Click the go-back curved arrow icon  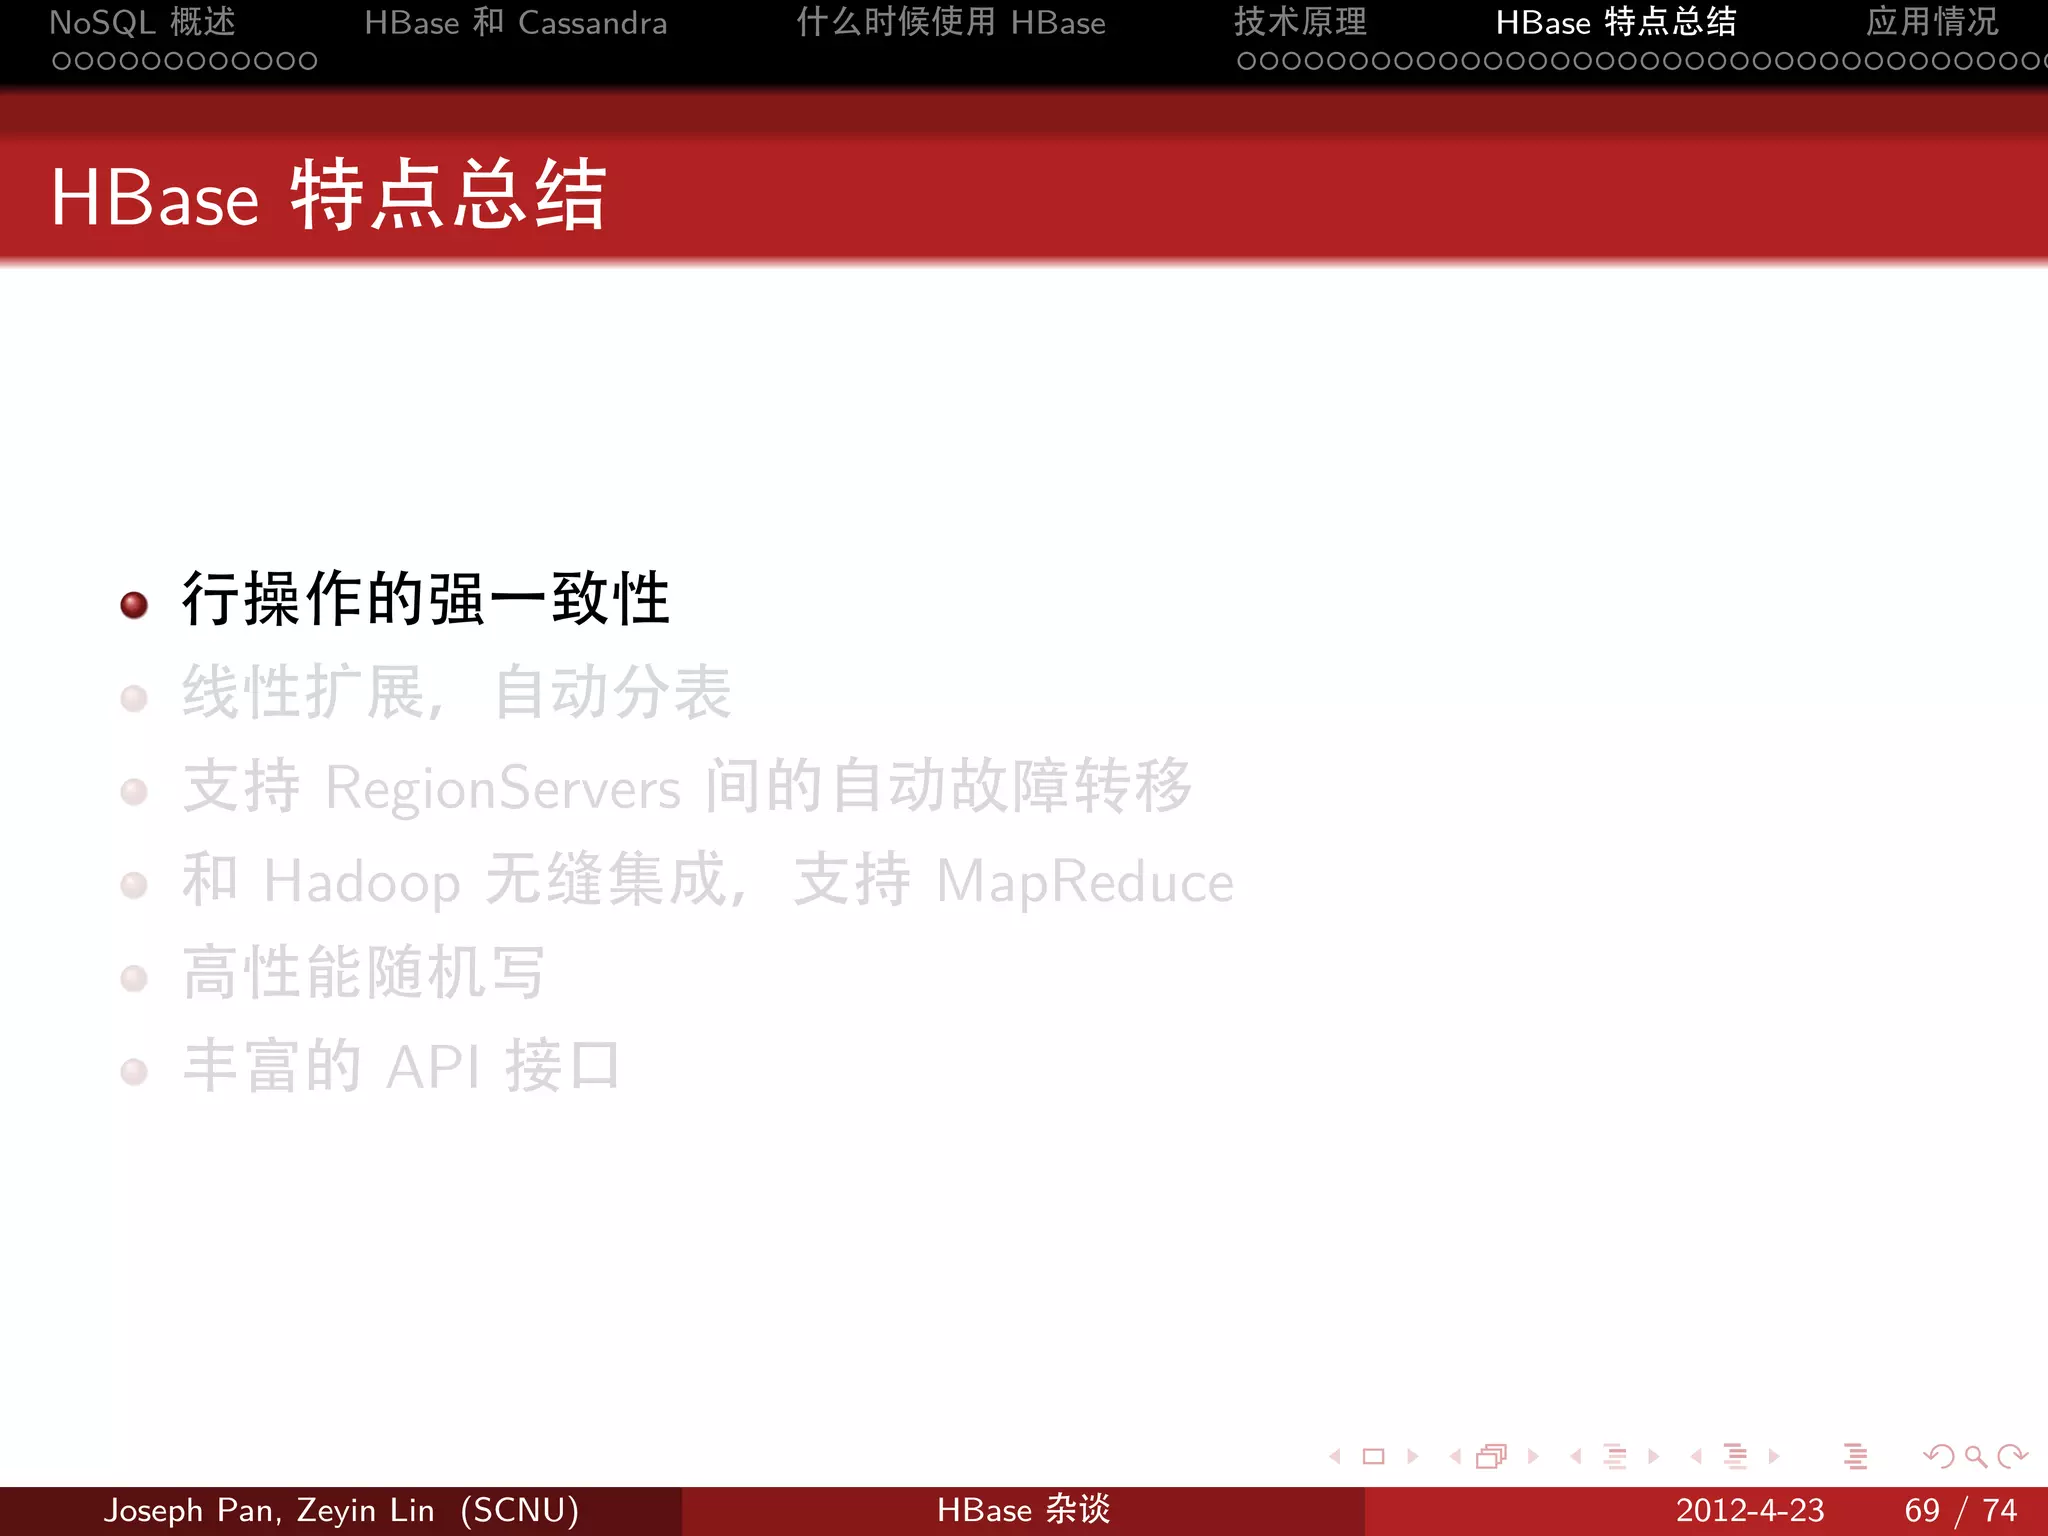click(1939, 1457)
